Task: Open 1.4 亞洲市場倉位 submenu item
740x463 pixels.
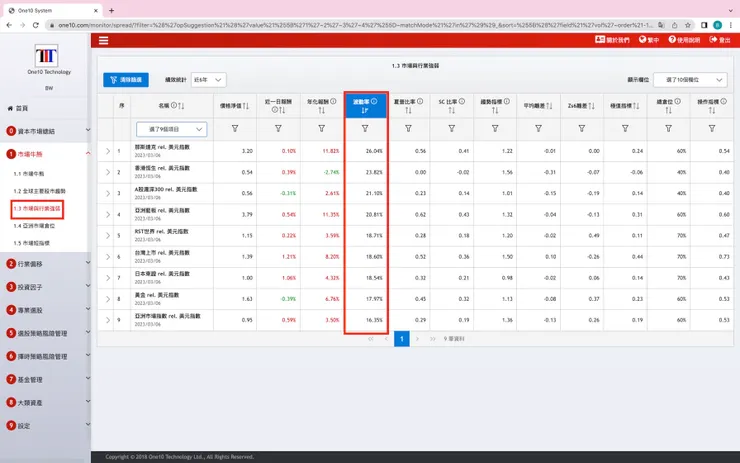Action: 34,226
